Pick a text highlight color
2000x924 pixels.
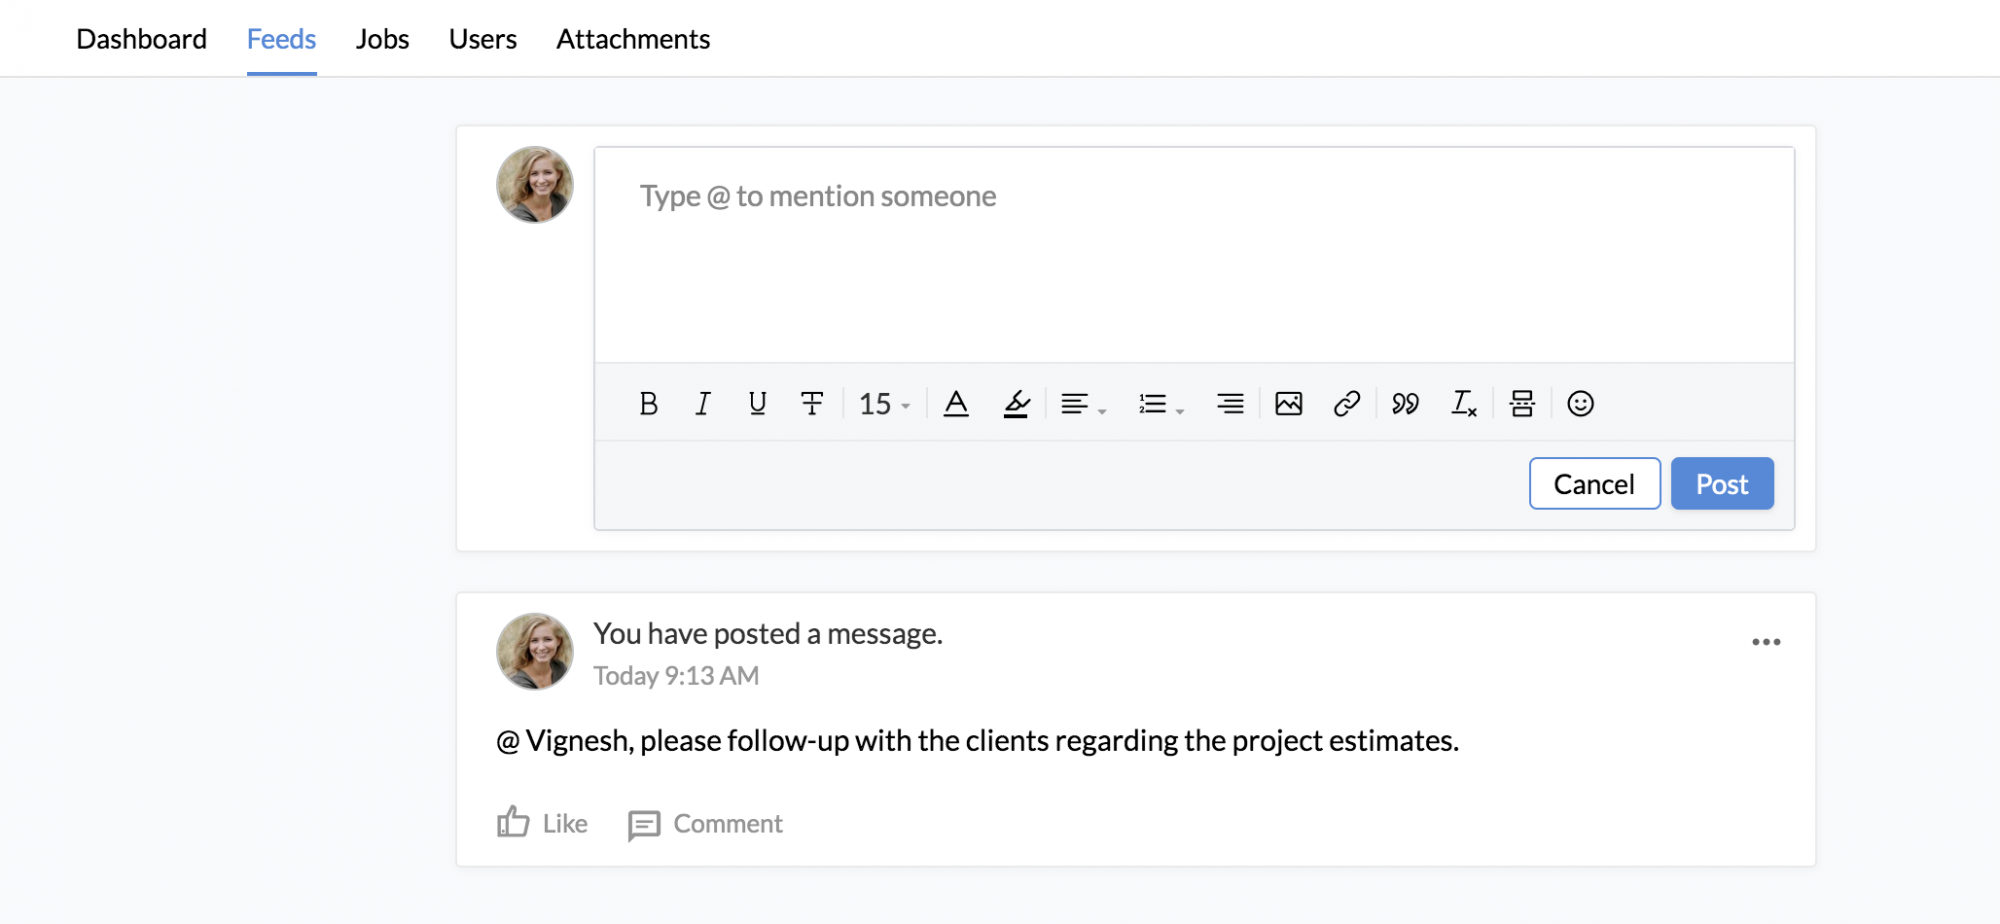[x=1016, y=403]
